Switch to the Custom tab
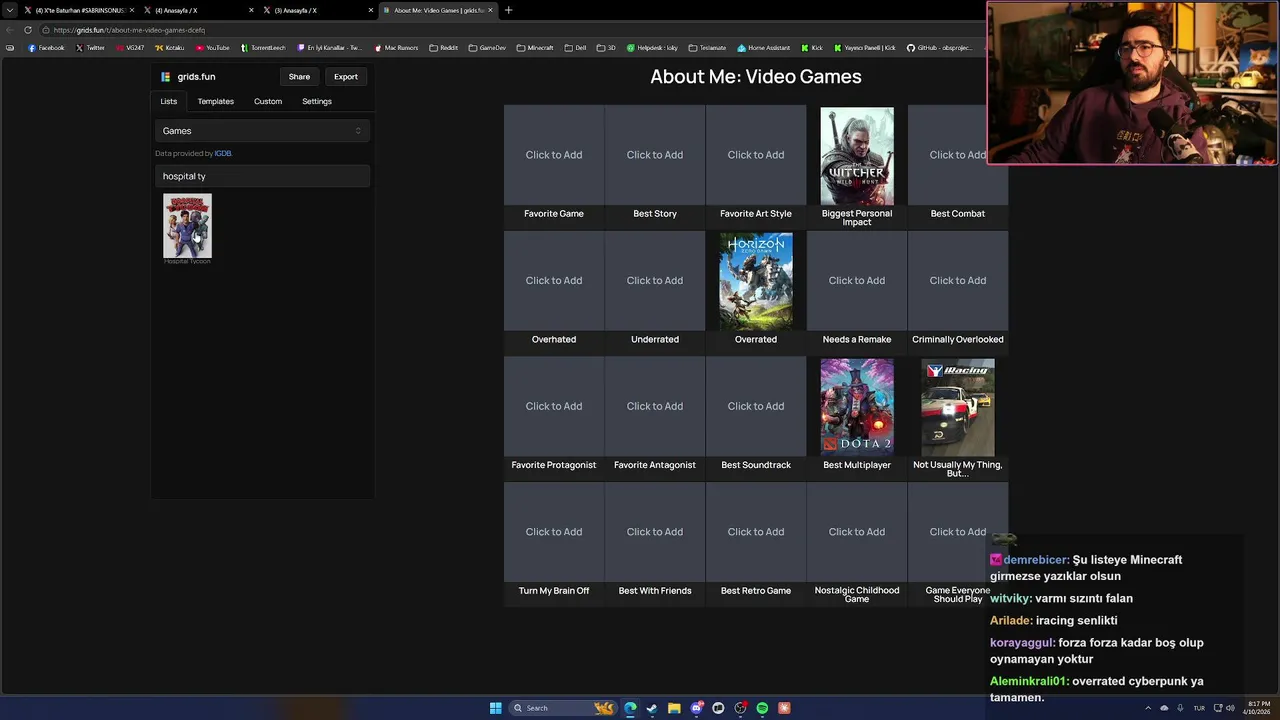The height and width of the screenshot is (720, 1280). tap(268, 101)
